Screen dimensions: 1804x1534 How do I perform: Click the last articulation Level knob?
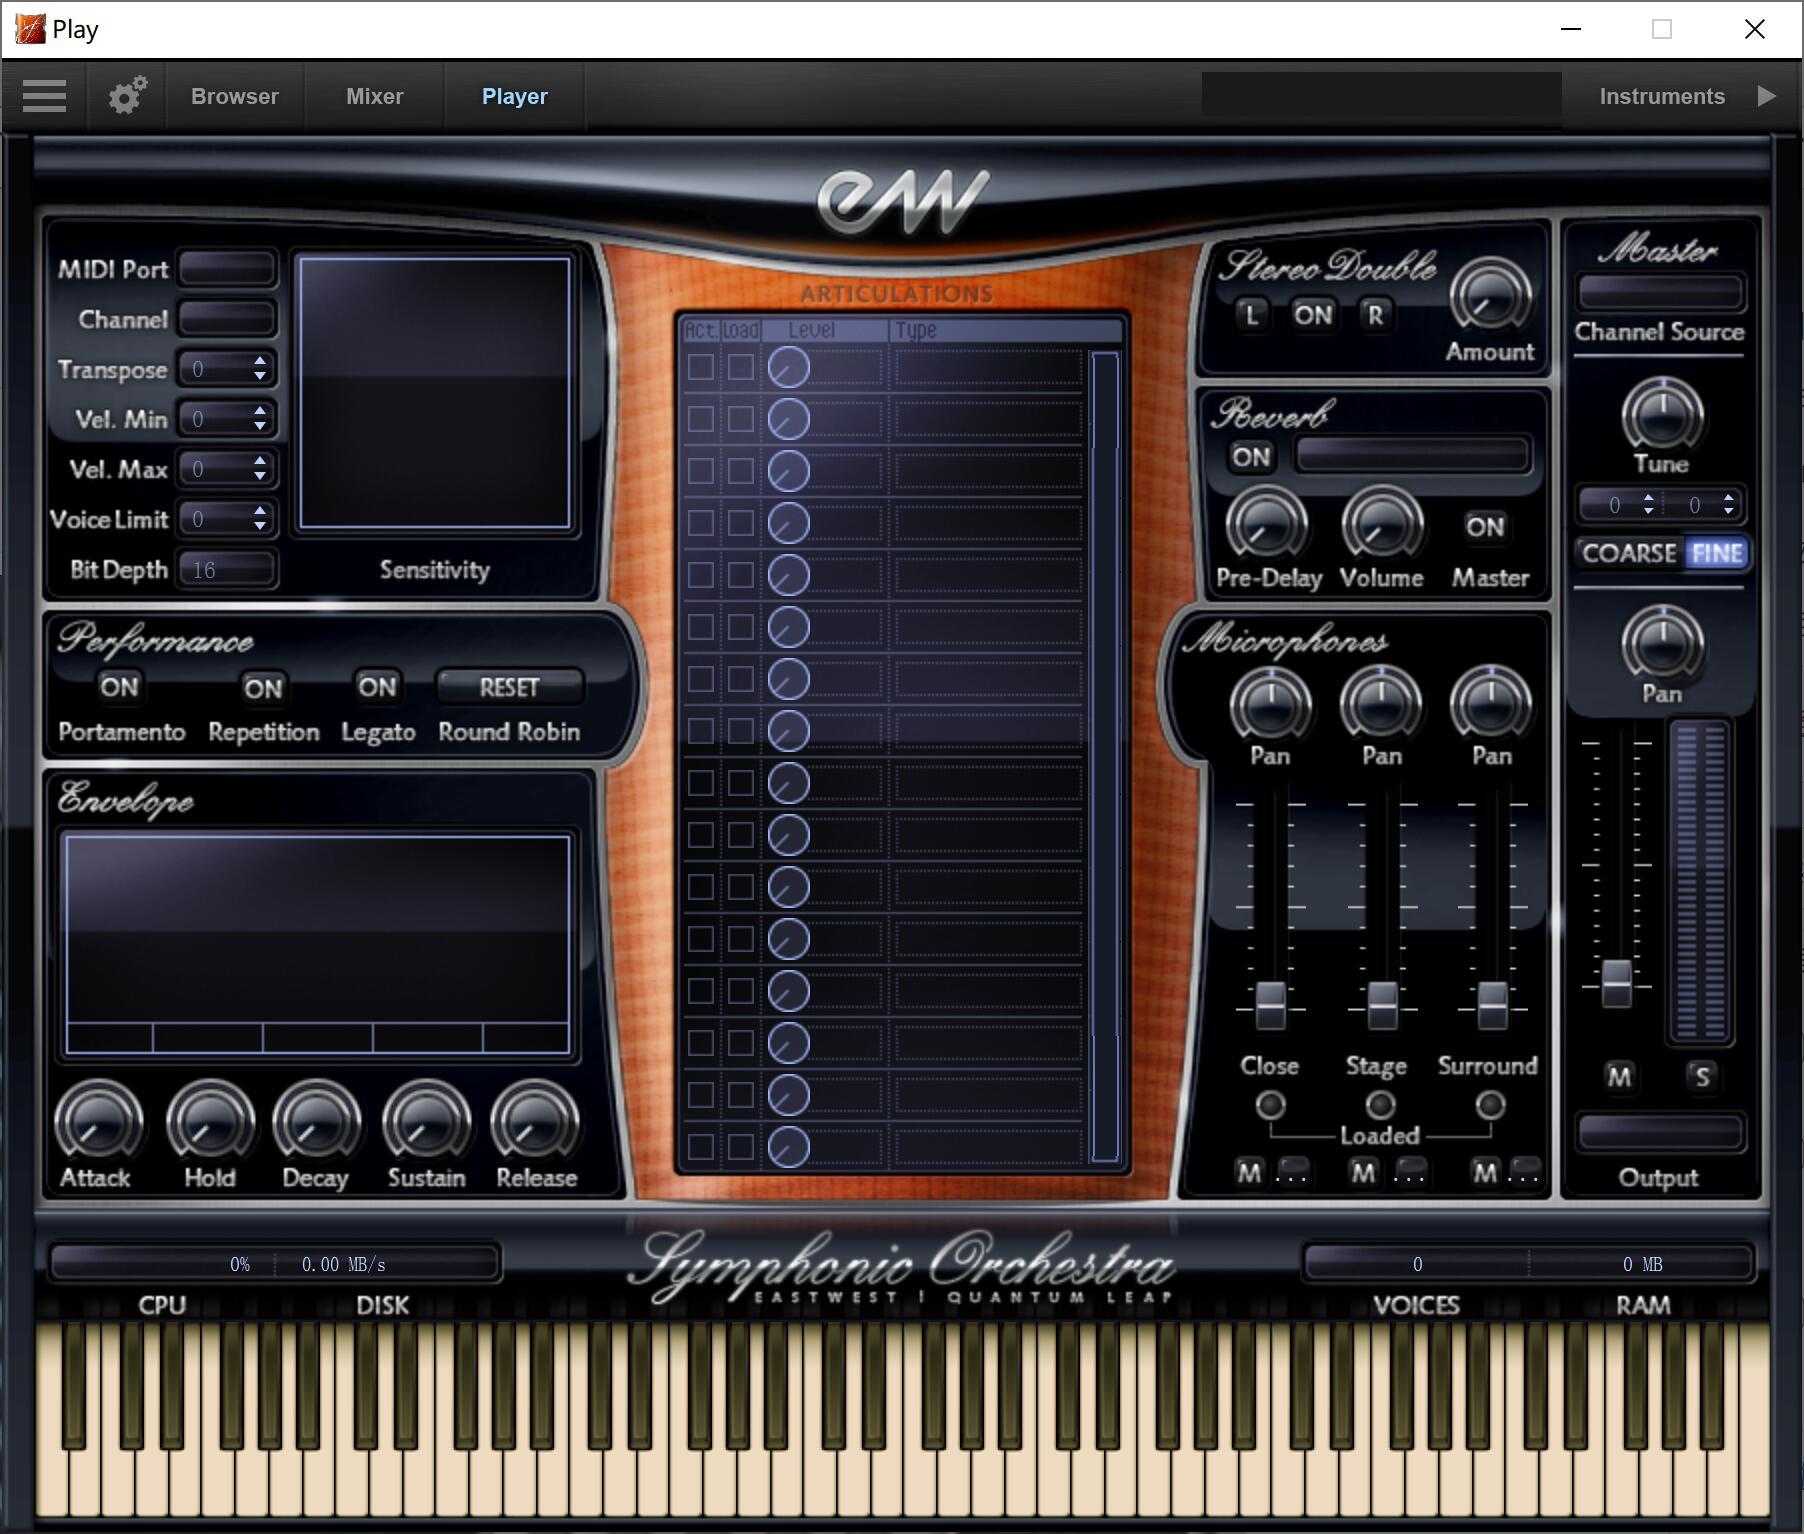[788, 1147]
